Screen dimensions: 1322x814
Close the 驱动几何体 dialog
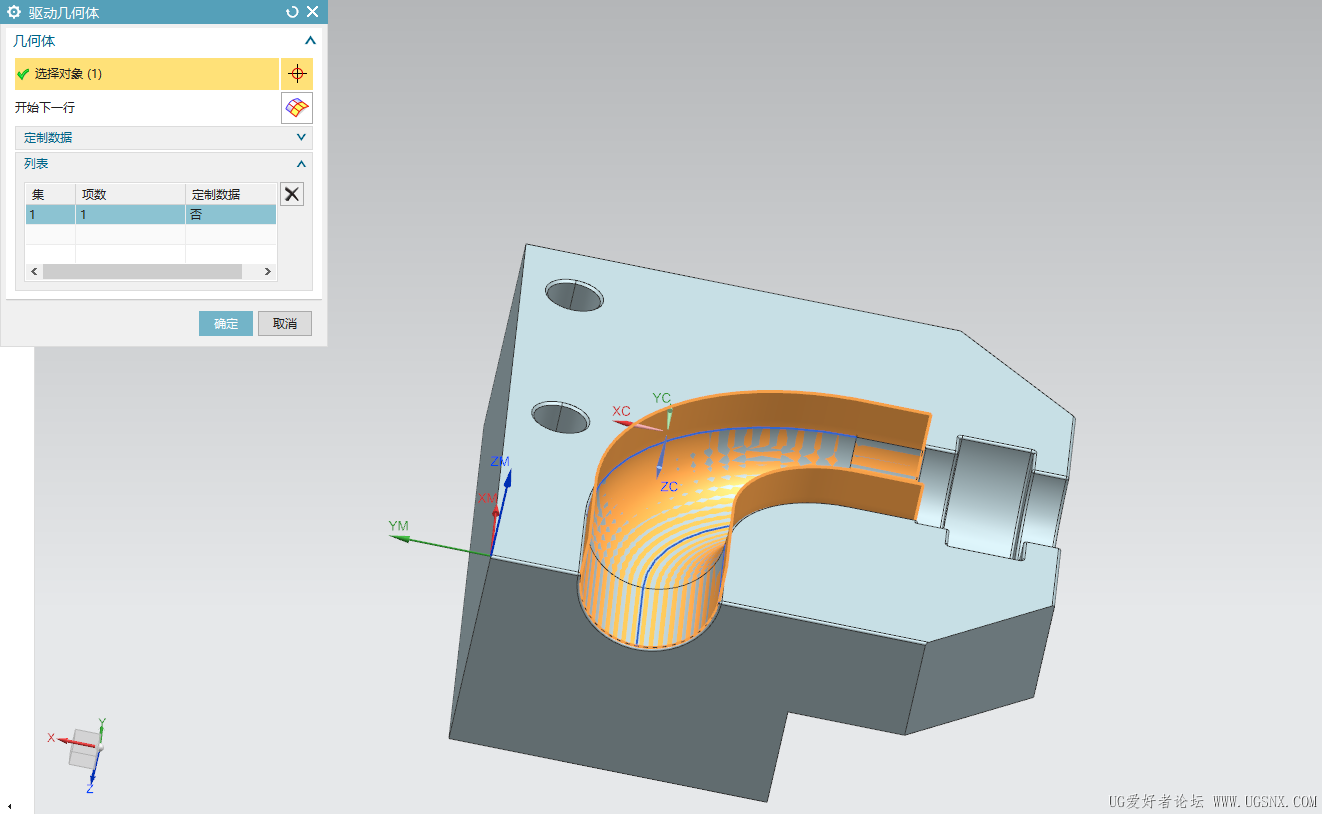(313, 12)
